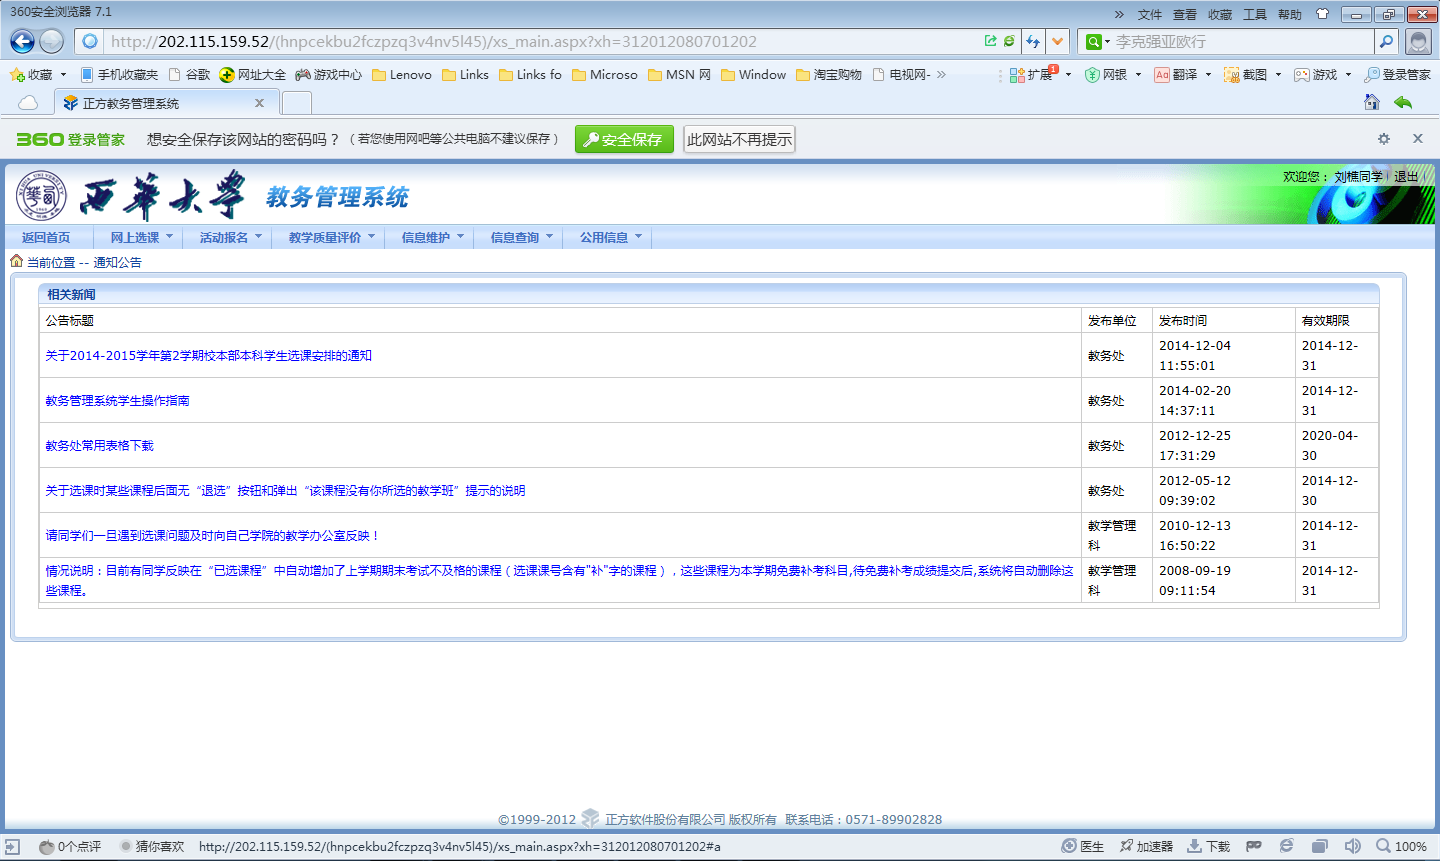Expand the 信息查询 dropdown menu
The height and width of the screenshot is (861, 1440).
[x=521, y=237]
